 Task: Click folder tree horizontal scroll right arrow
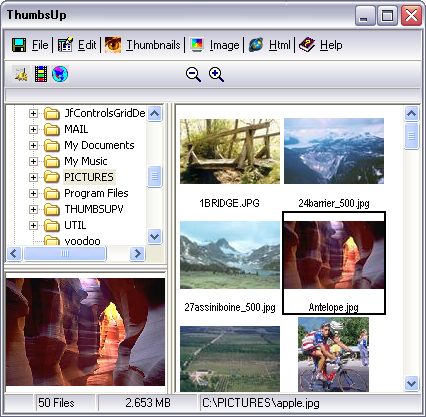pos(137,254)
